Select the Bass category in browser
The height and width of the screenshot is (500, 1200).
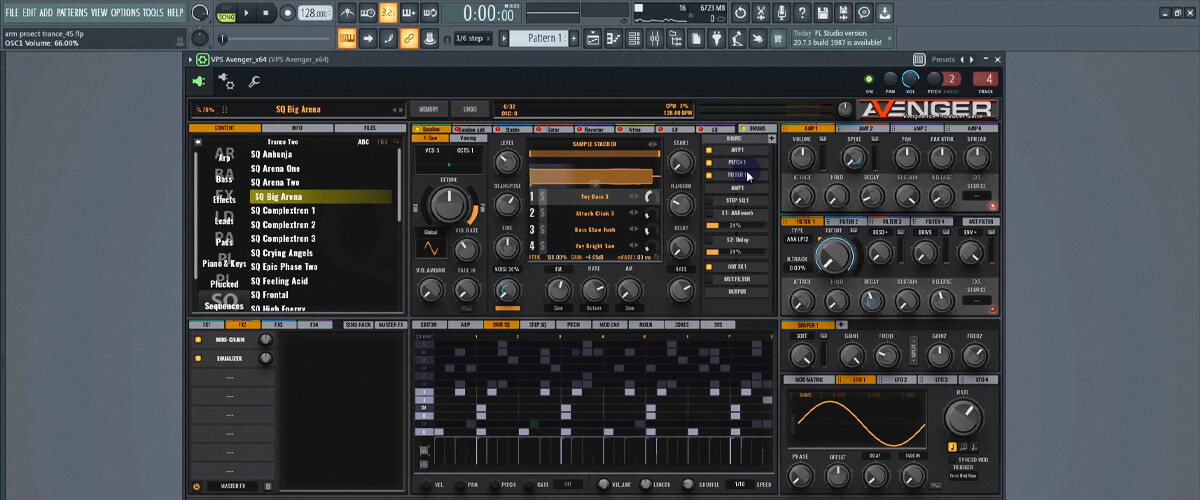(x=224, y=177)
